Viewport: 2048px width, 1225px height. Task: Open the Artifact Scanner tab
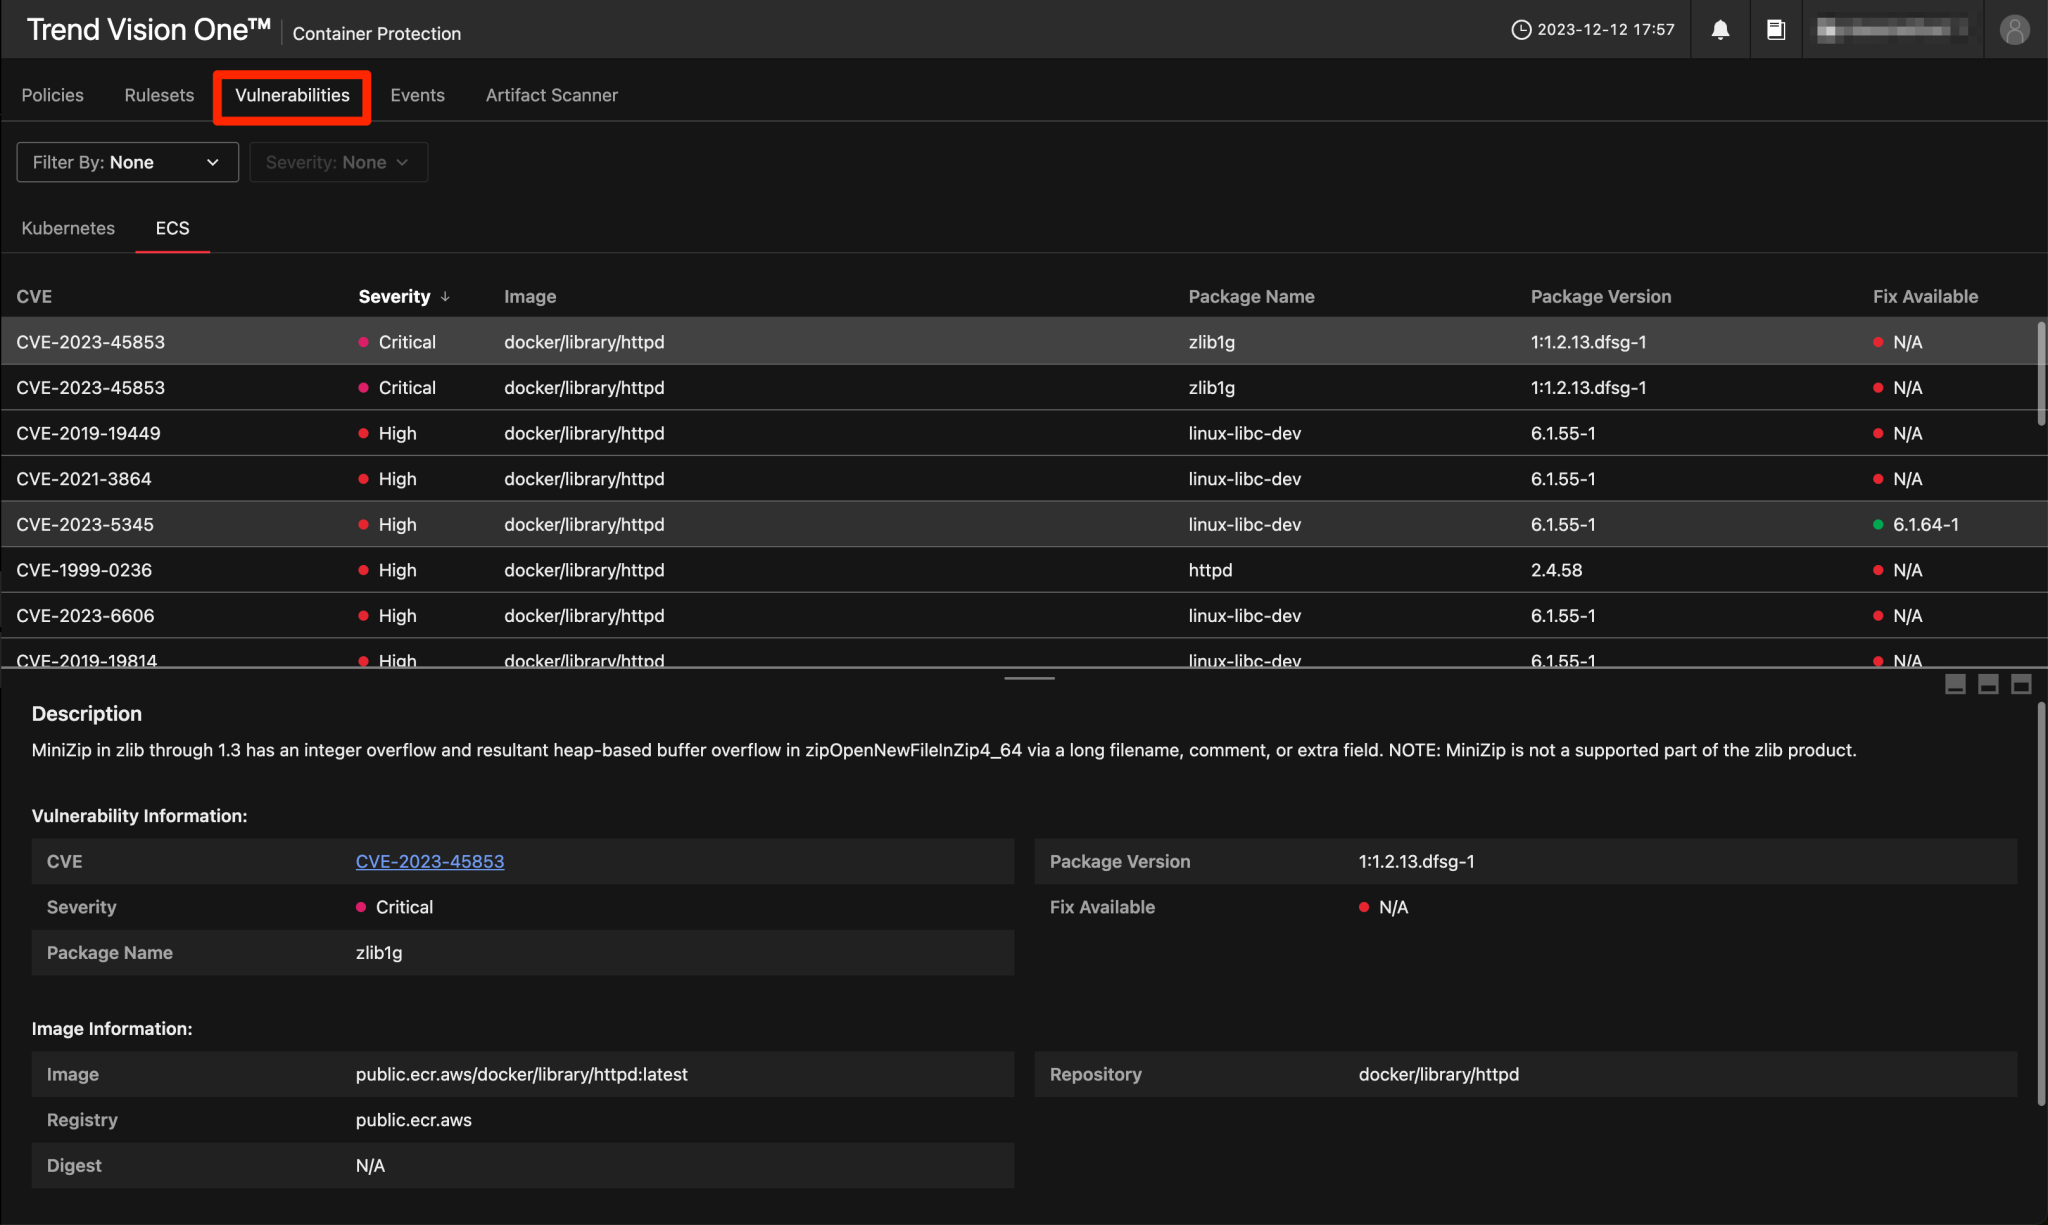(551, 95)
